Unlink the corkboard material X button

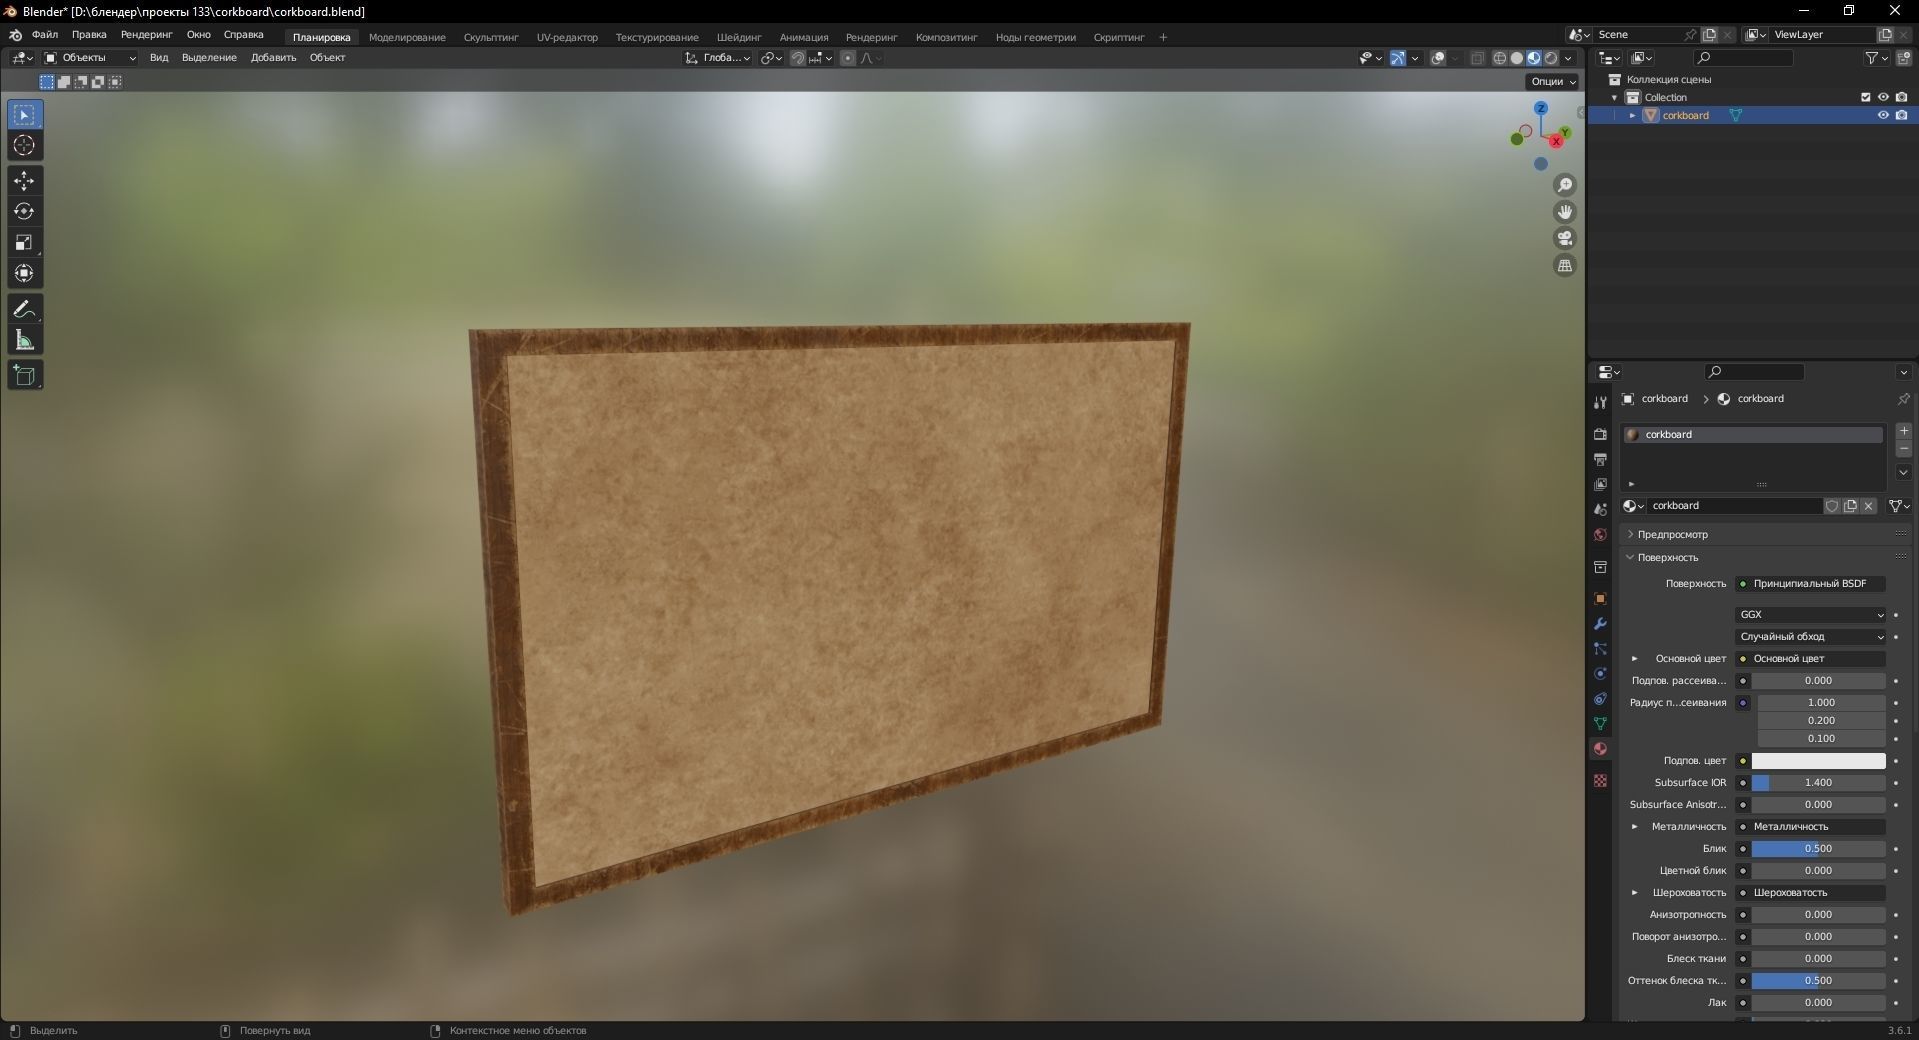tap(1868, 506)
